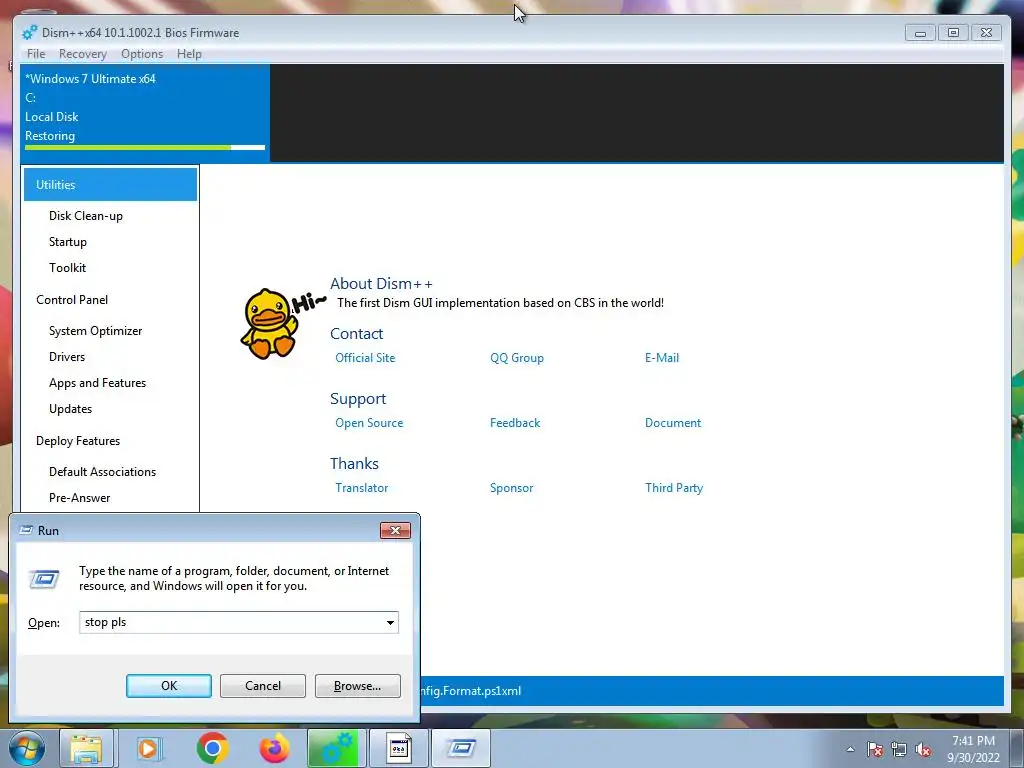This screenshot has width=1024, height=768.
Task: Open the Open Source link
Action: 369,423
